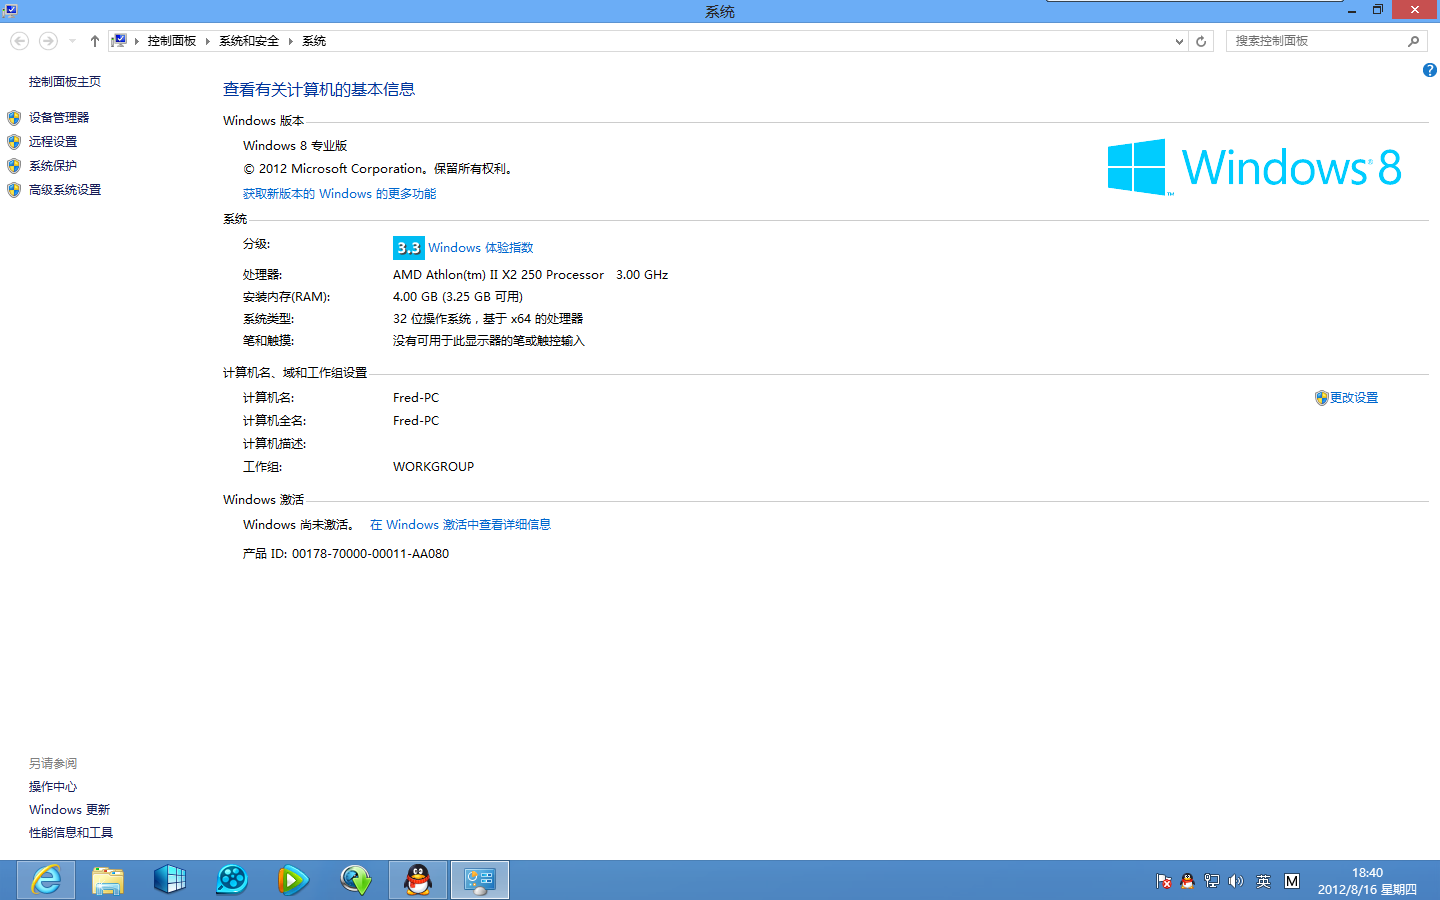The image size is (1440, 900).
Task: Select 系统和安全 in the breadcrumb
Action: (x=249, y=41)
